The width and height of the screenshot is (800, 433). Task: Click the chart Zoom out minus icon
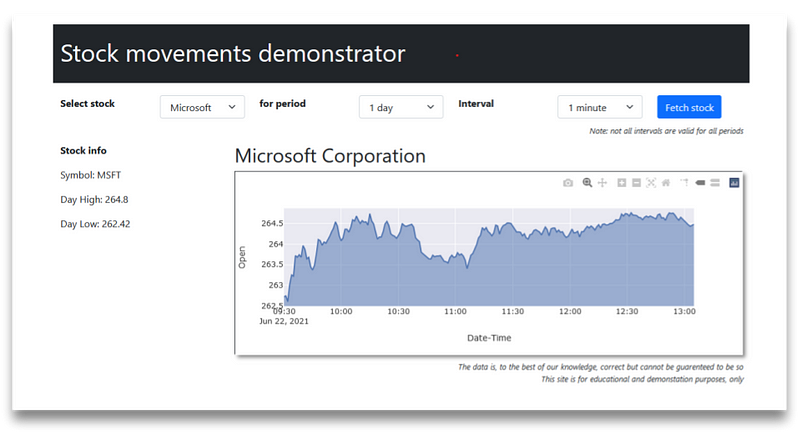(636, 183)
